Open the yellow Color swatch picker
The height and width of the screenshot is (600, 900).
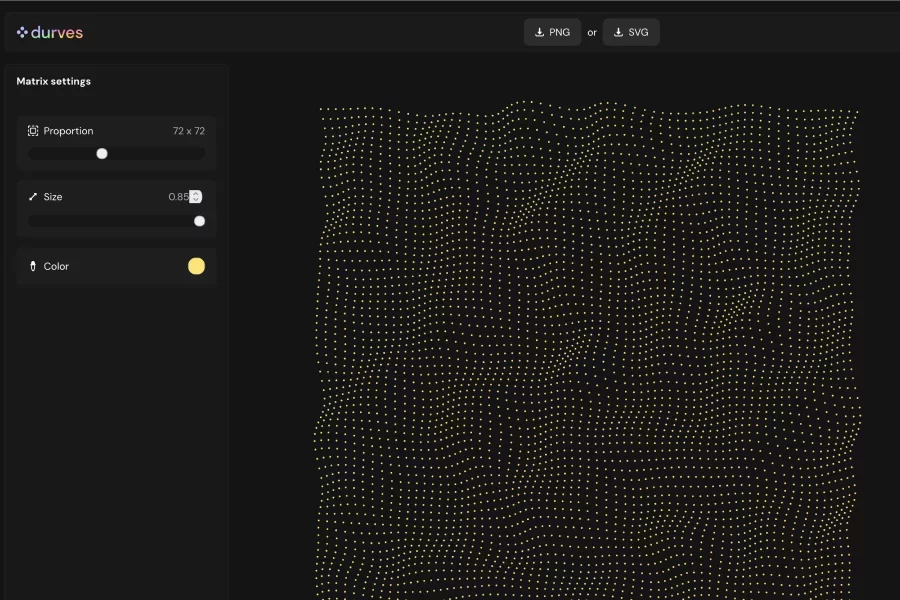(196, 266)
